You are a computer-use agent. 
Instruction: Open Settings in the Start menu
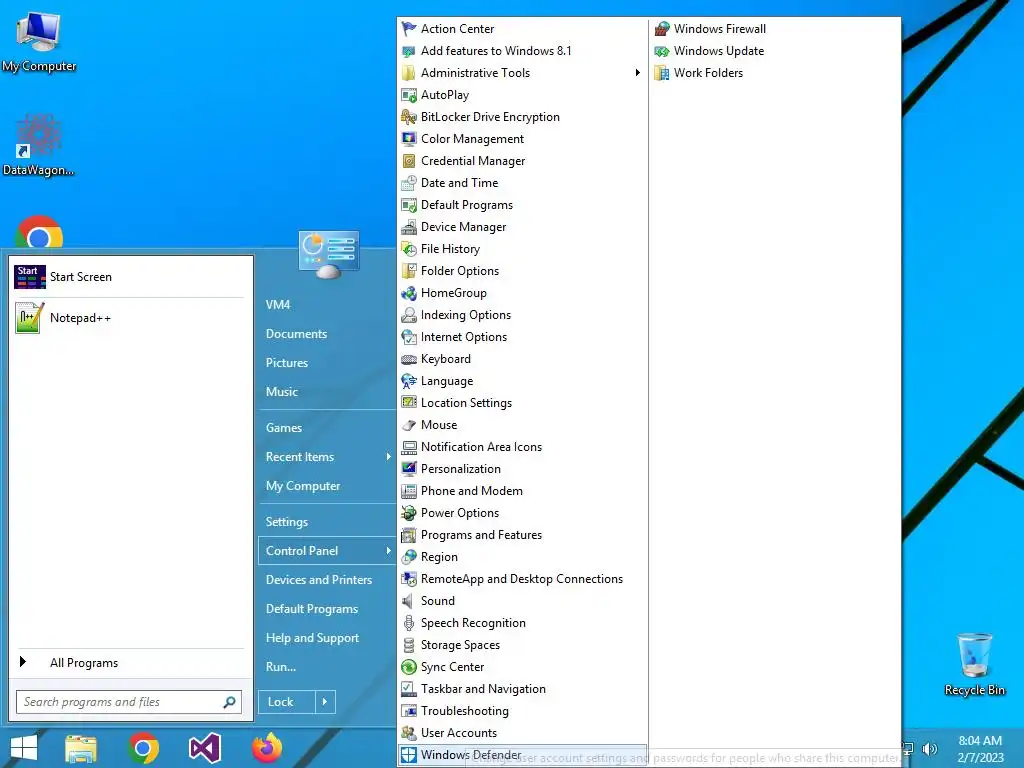click(287, 522)
